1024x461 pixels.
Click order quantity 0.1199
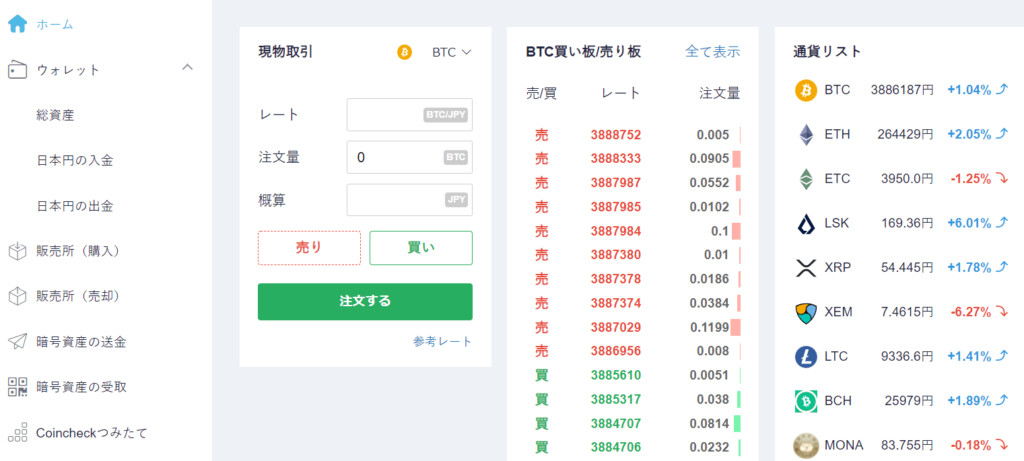pos(709,327)
